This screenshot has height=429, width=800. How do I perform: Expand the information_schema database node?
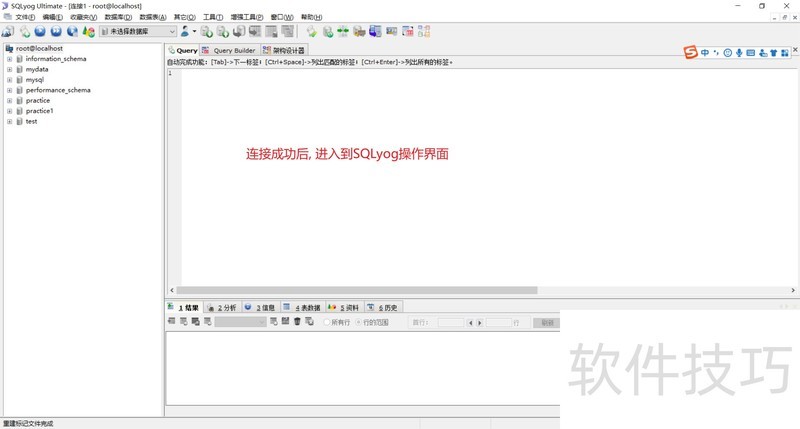point(9,59)
